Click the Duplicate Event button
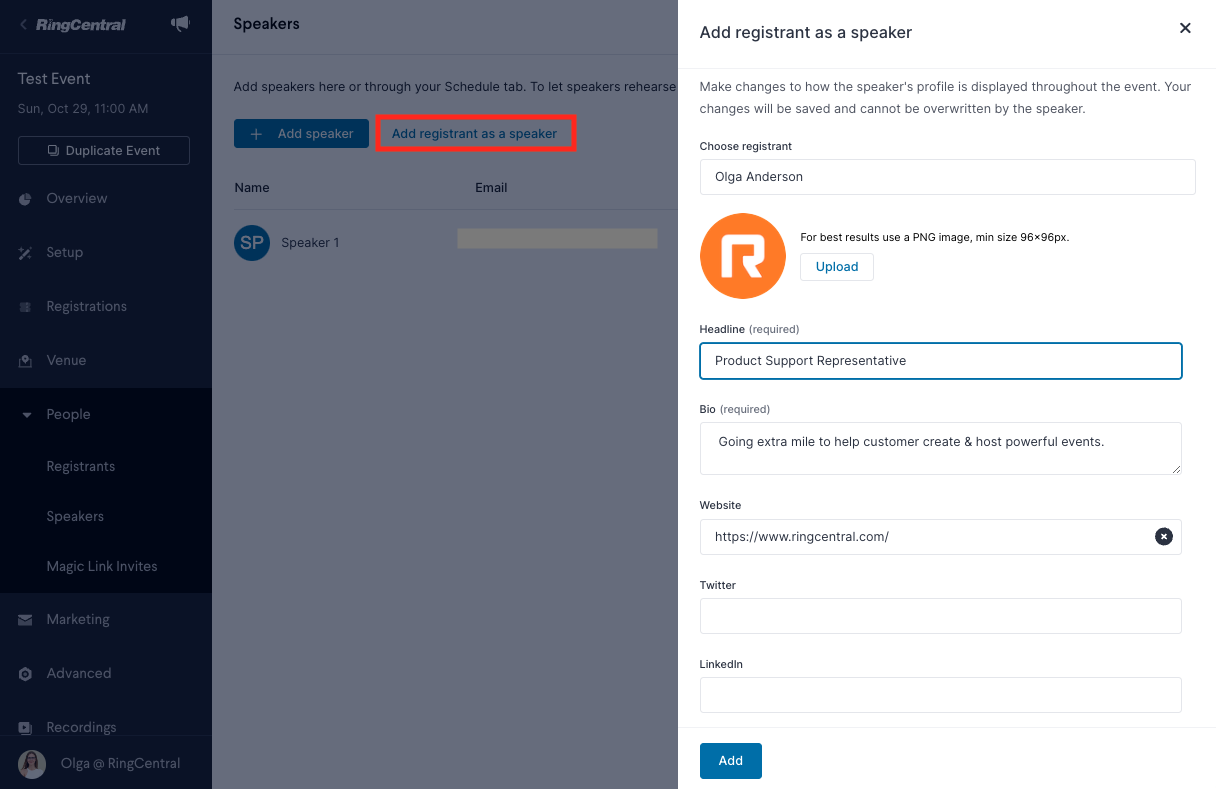This screenshot has width=1216, height=789. [x=104, y=150]
